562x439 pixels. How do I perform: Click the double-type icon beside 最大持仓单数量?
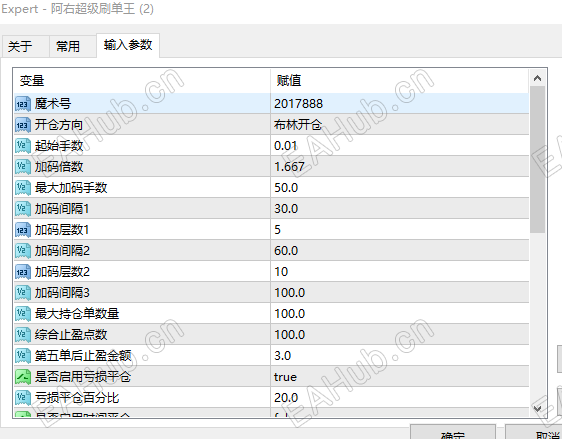23,314
